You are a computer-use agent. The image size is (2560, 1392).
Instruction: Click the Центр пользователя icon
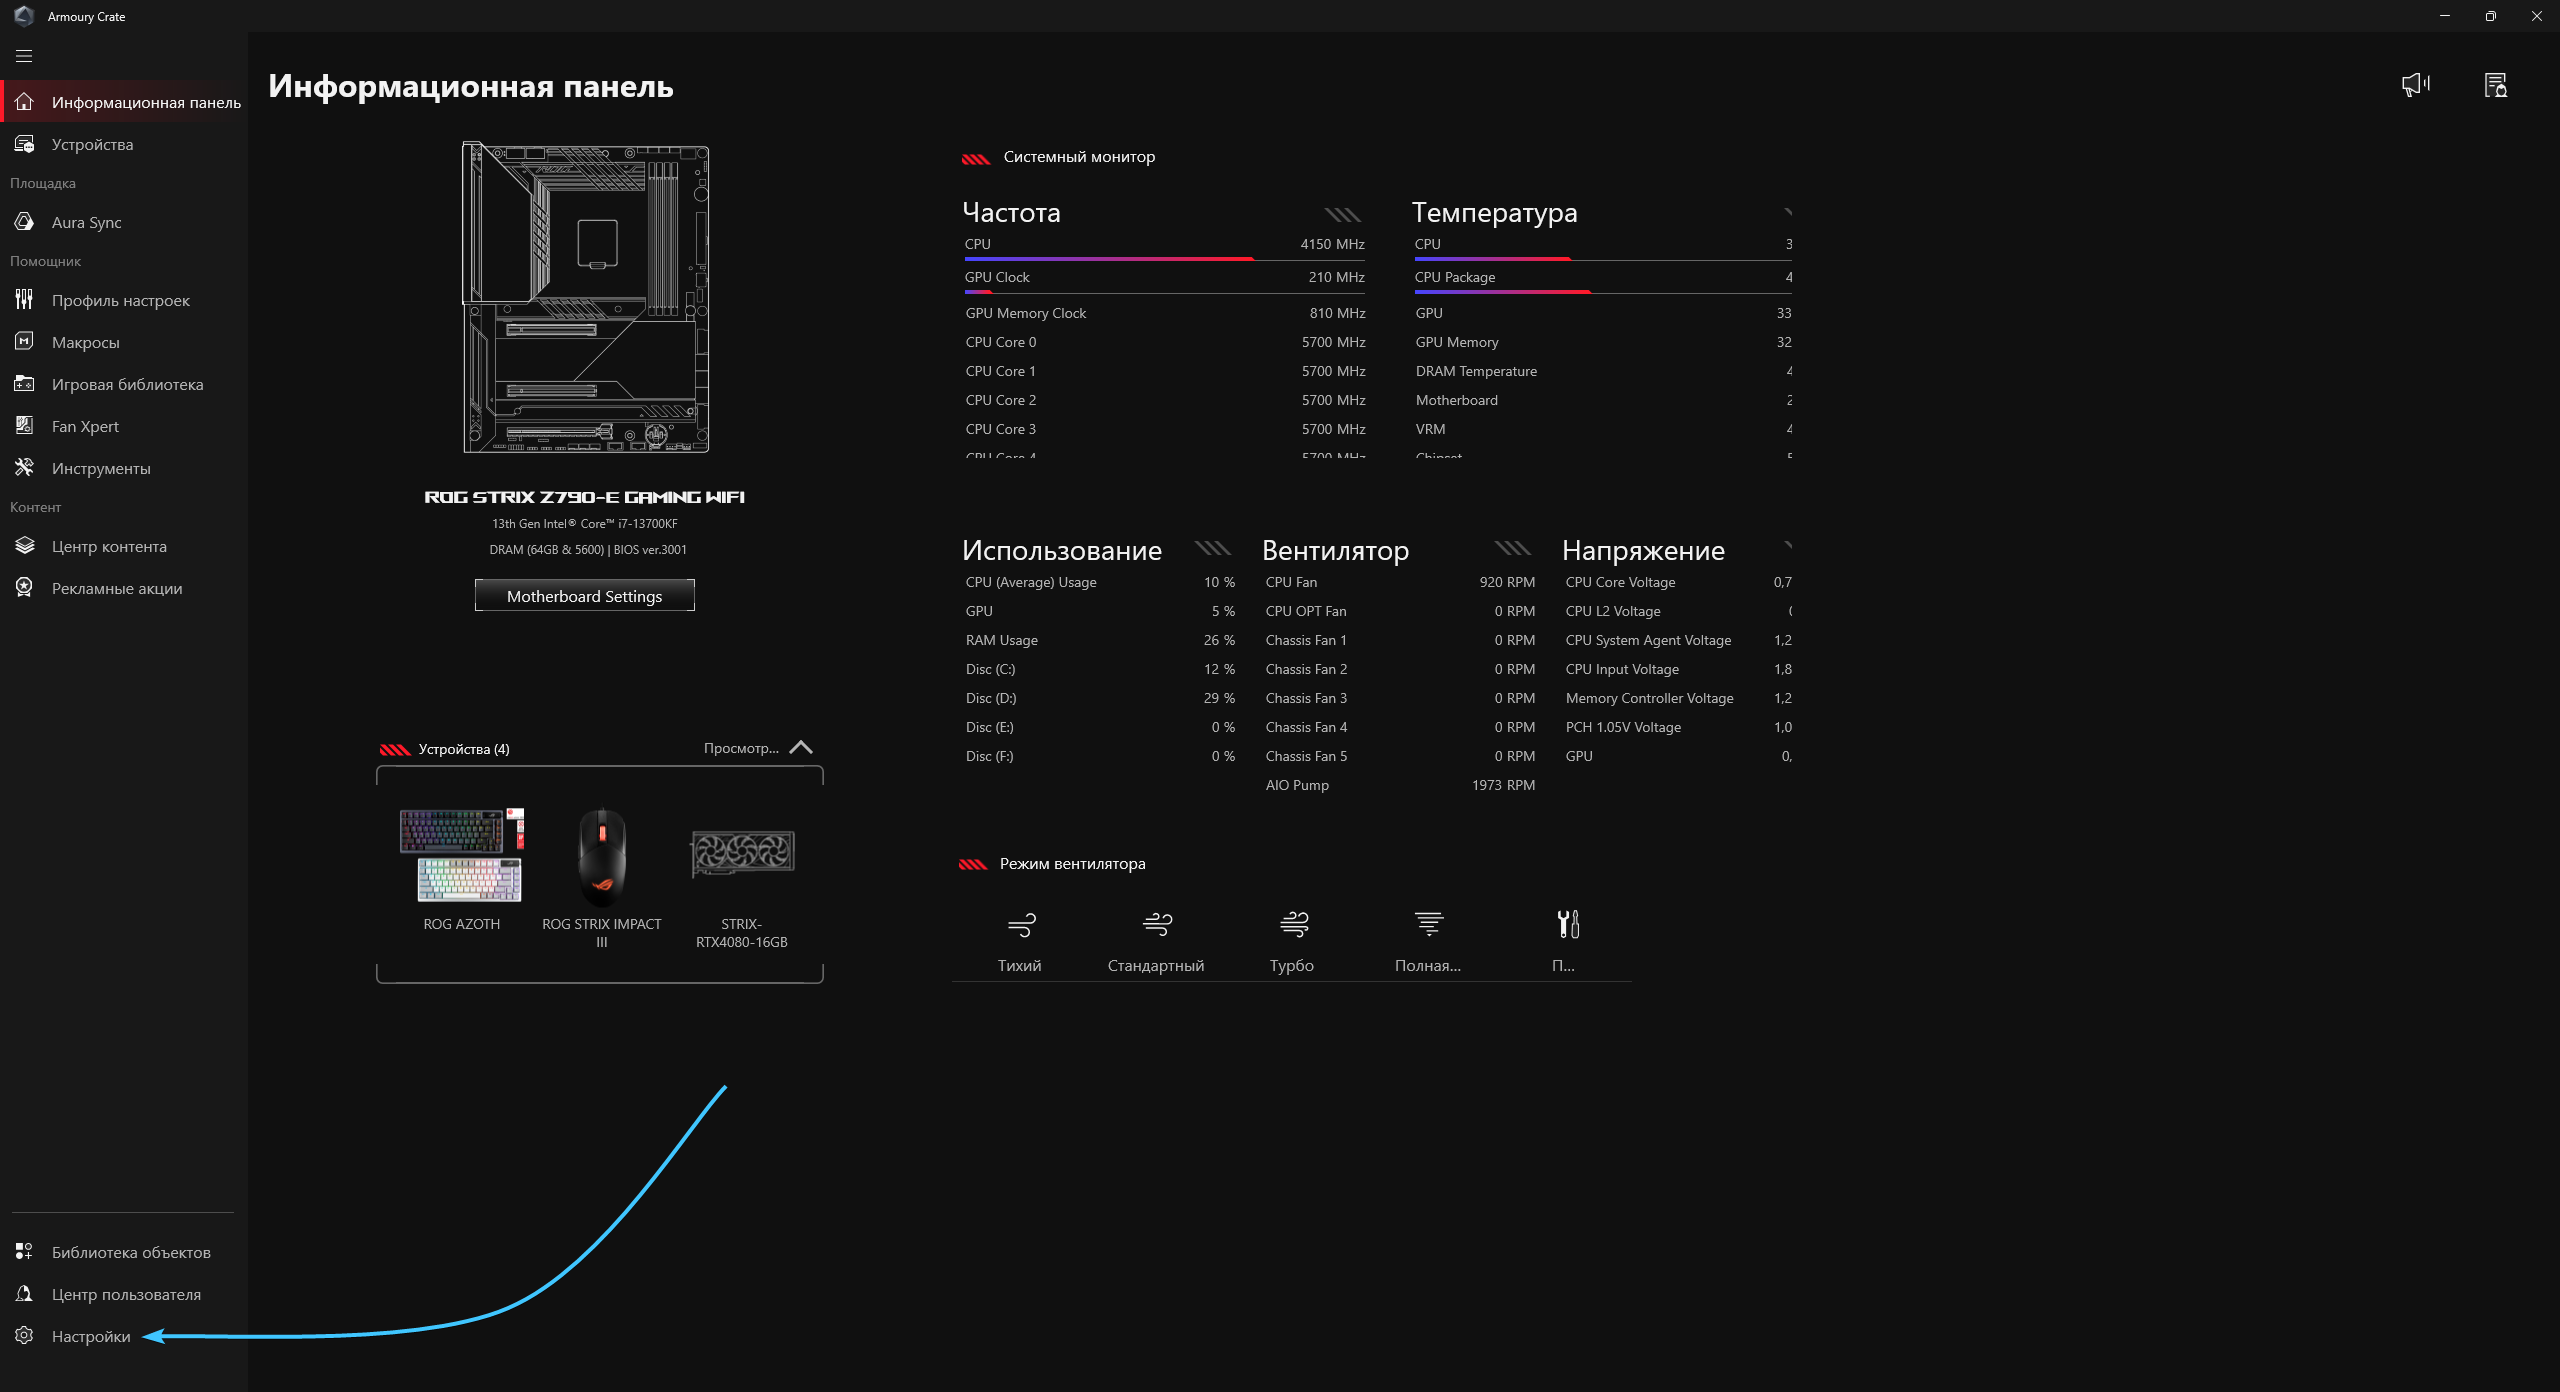pos(24,1294)
